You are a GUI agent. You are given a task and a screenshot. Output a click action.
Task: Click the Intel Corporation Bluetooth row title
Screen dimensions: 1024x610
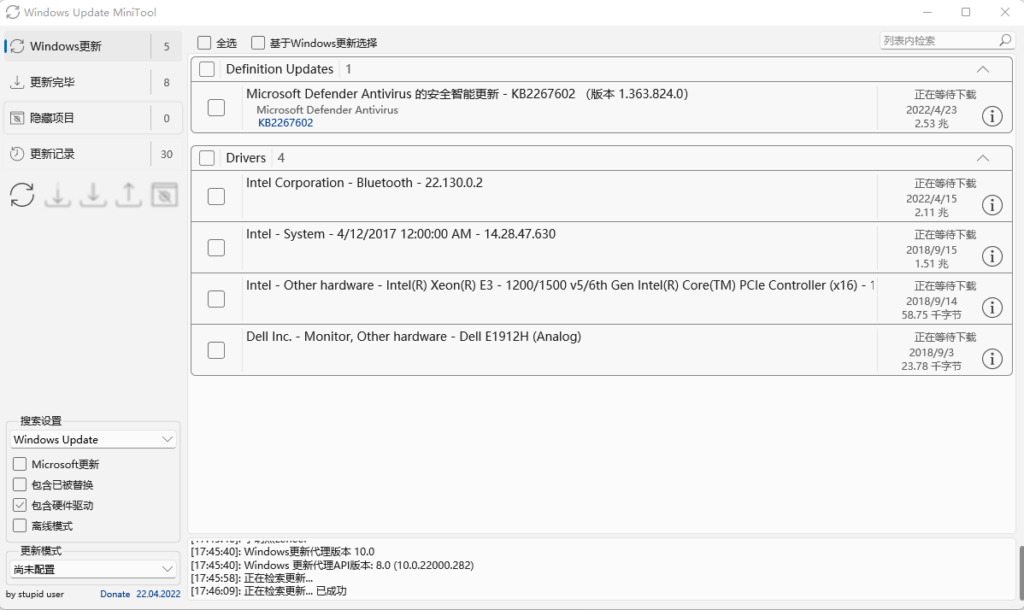364,183
